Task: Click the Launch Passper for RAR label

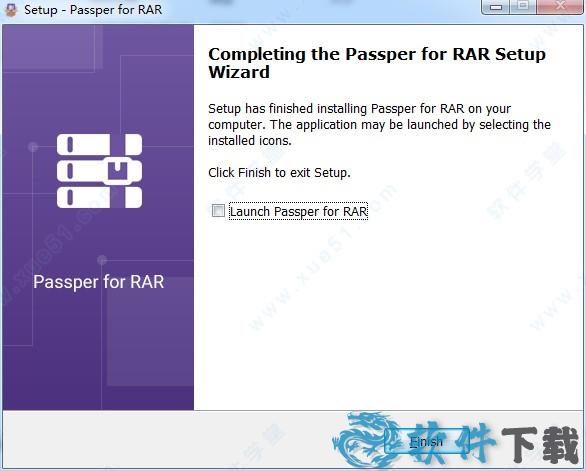Action: click(299, 211)
